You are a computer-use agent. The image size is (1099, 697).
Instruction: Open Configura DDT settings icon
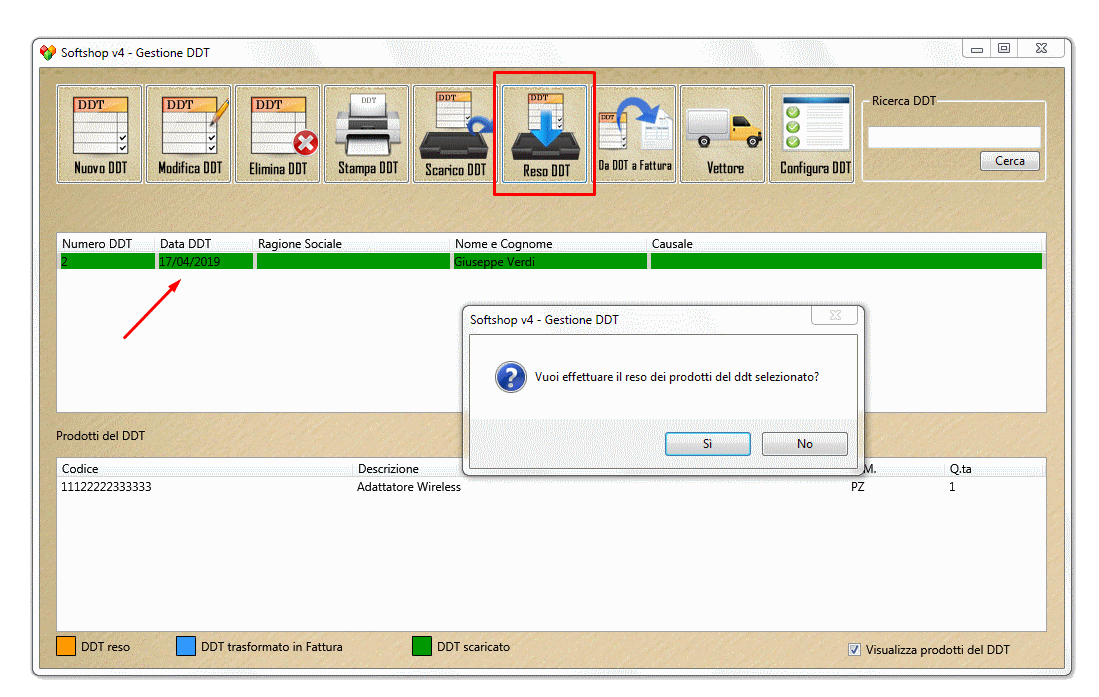[814, 134]
